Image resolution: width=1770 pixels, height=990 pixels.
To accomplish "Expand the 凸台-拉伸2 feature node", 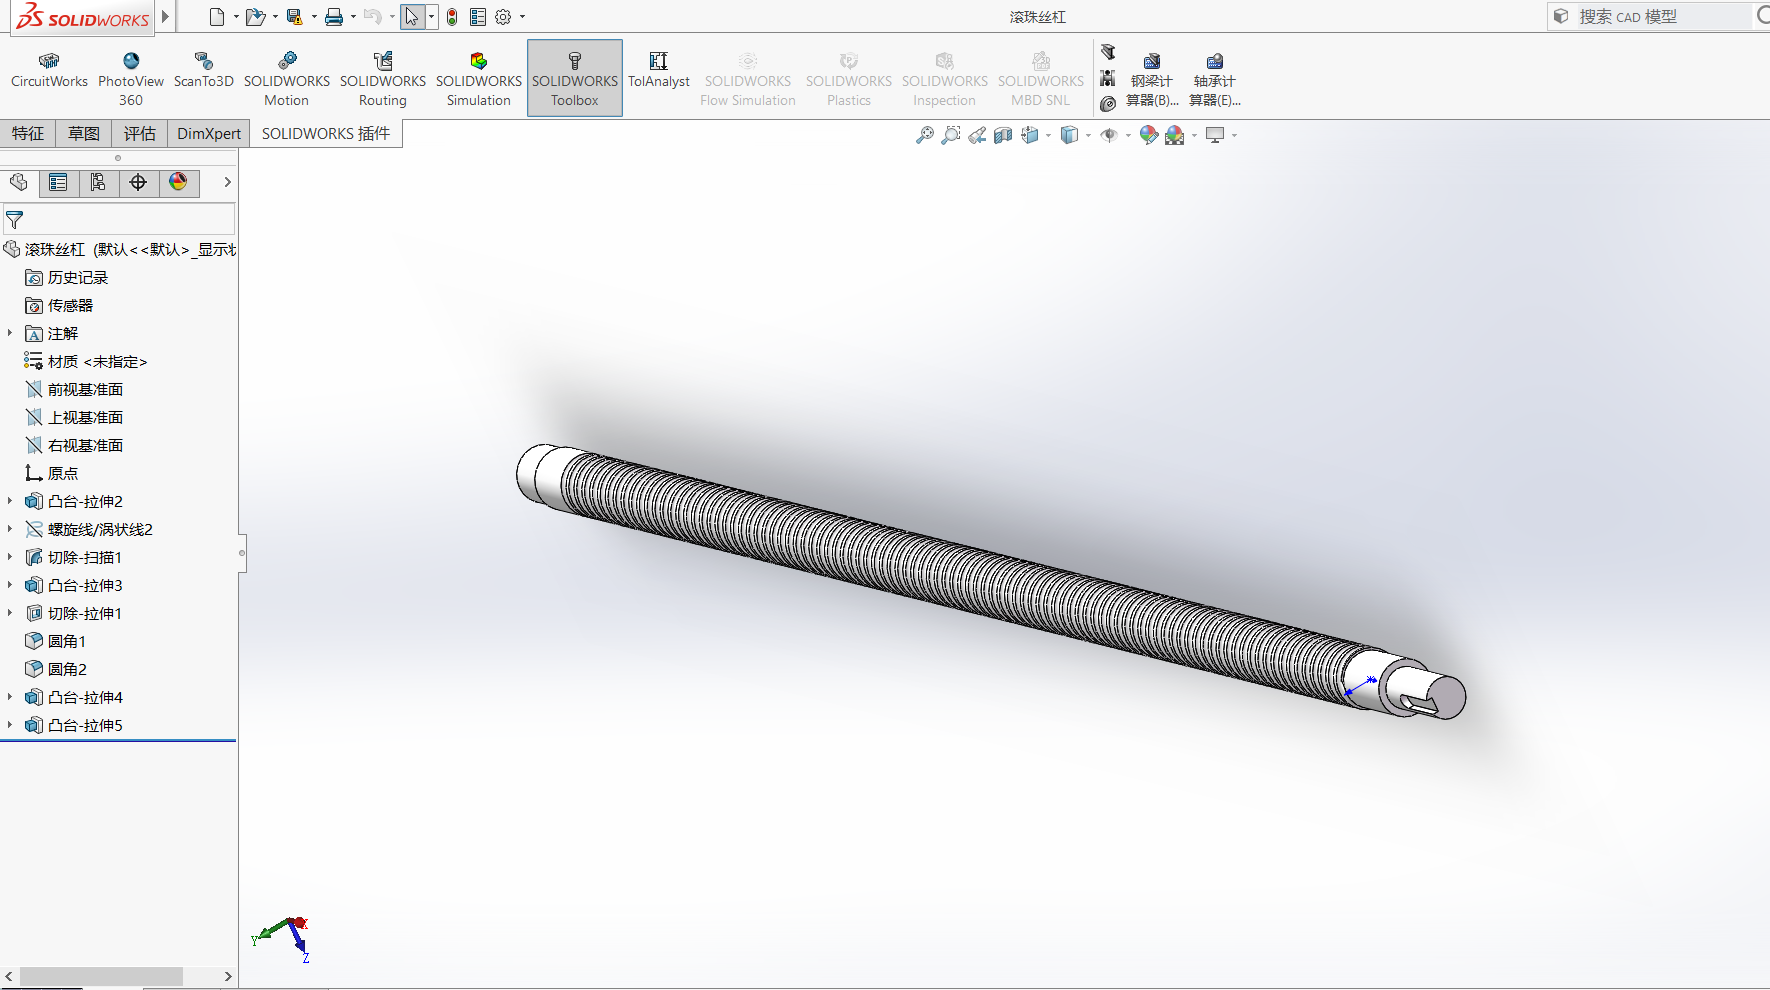I will point(10,501).
